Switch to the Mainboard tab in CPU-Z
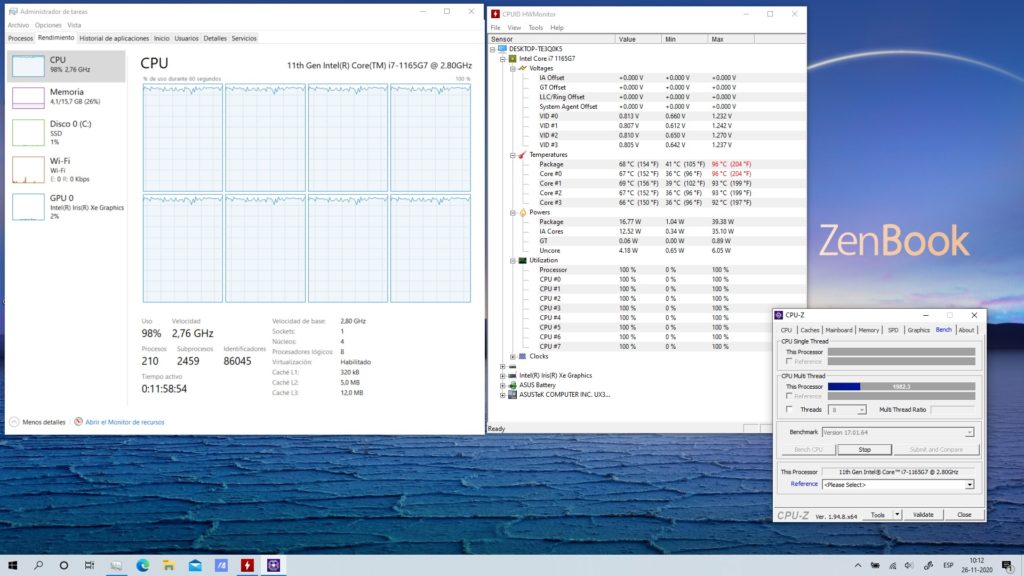This screenshot has height=576, width=1024. click(839, 330)
